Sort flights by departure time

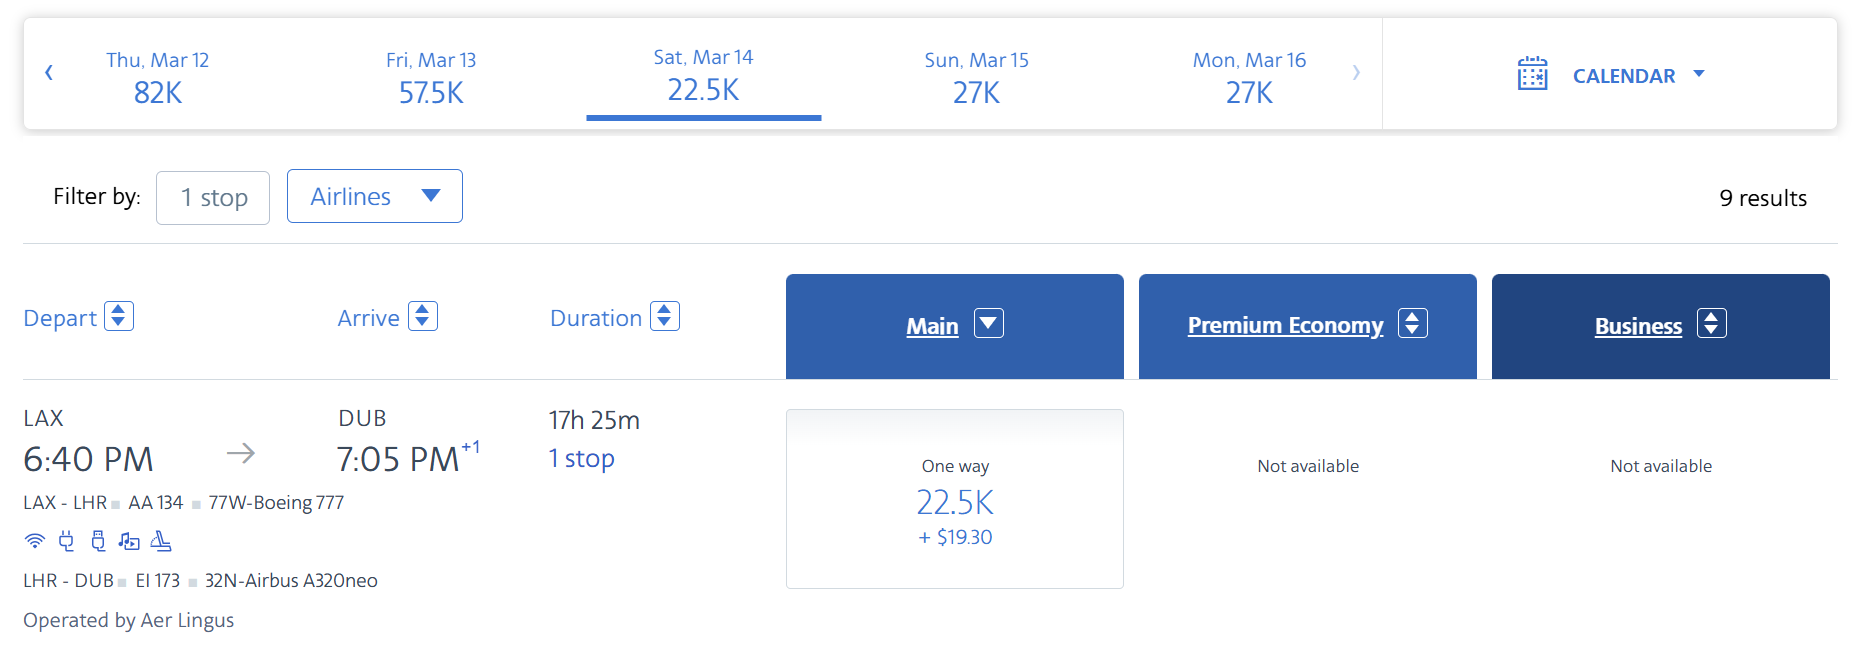119,316
